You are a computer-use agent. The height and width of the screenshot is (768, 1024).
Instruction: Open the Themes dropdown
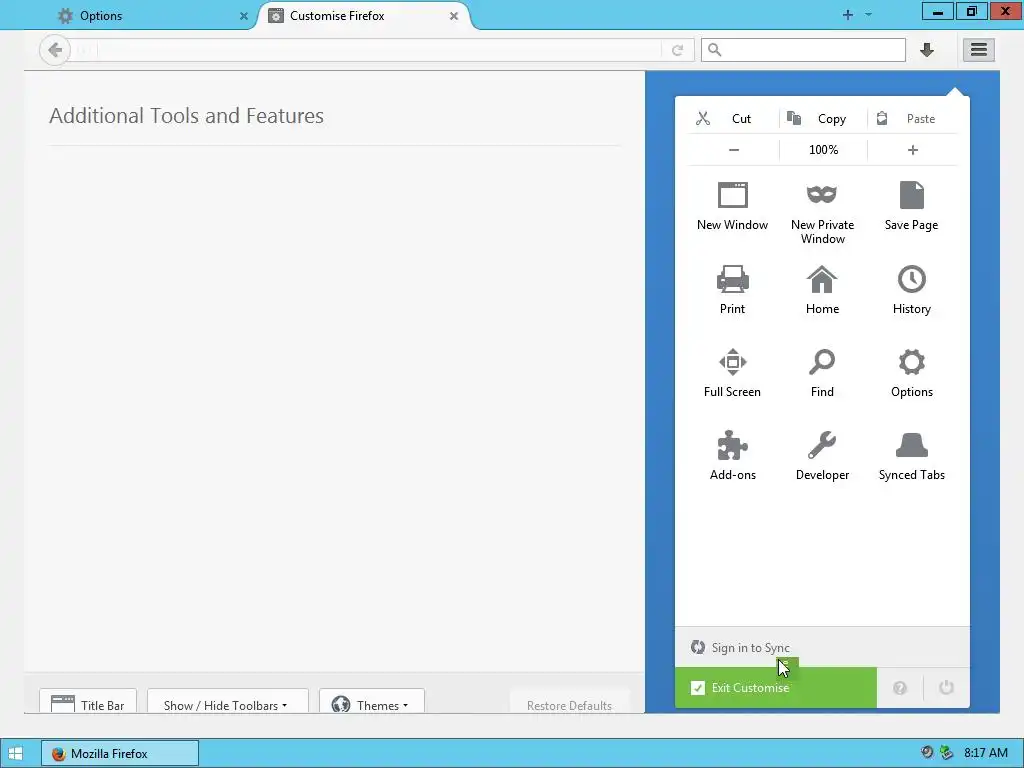pos(372,703)
